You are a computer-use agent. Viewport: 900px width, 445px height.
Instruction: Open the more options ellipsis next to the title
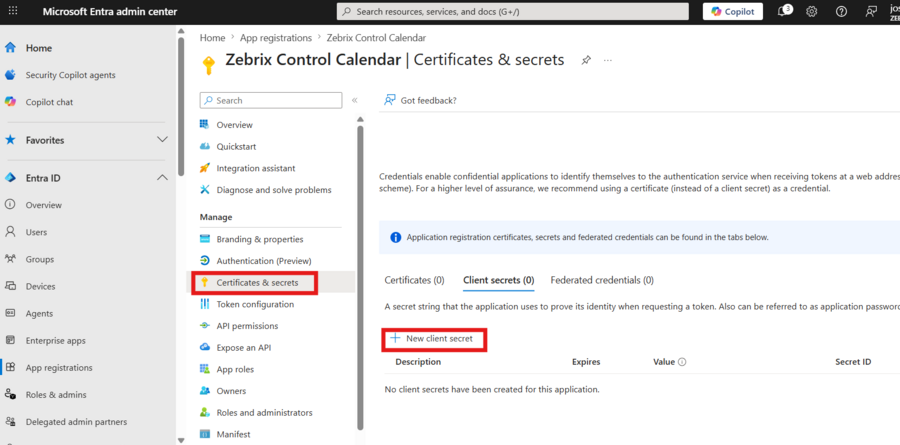608,60
